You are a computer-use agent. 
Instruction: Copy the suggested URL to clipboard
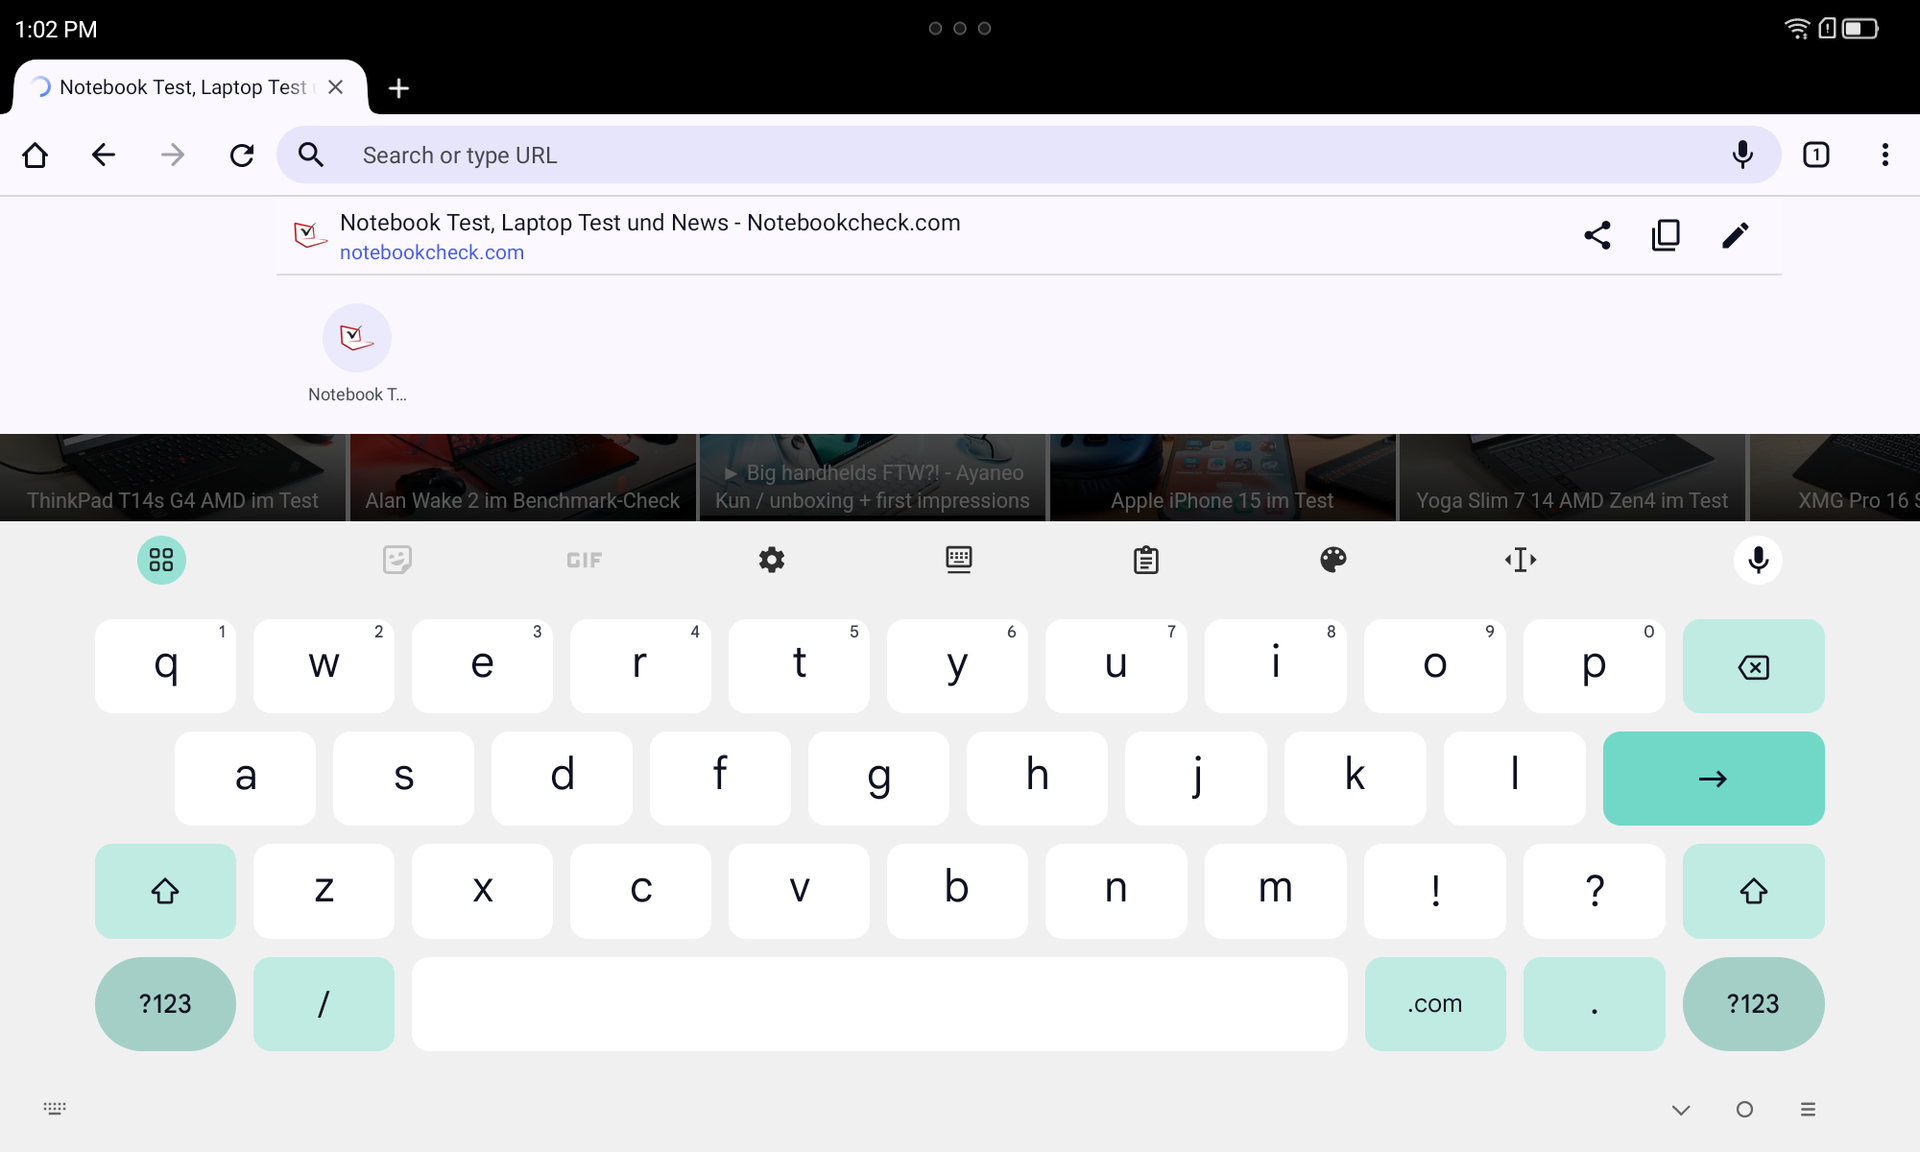[1666, 235]
